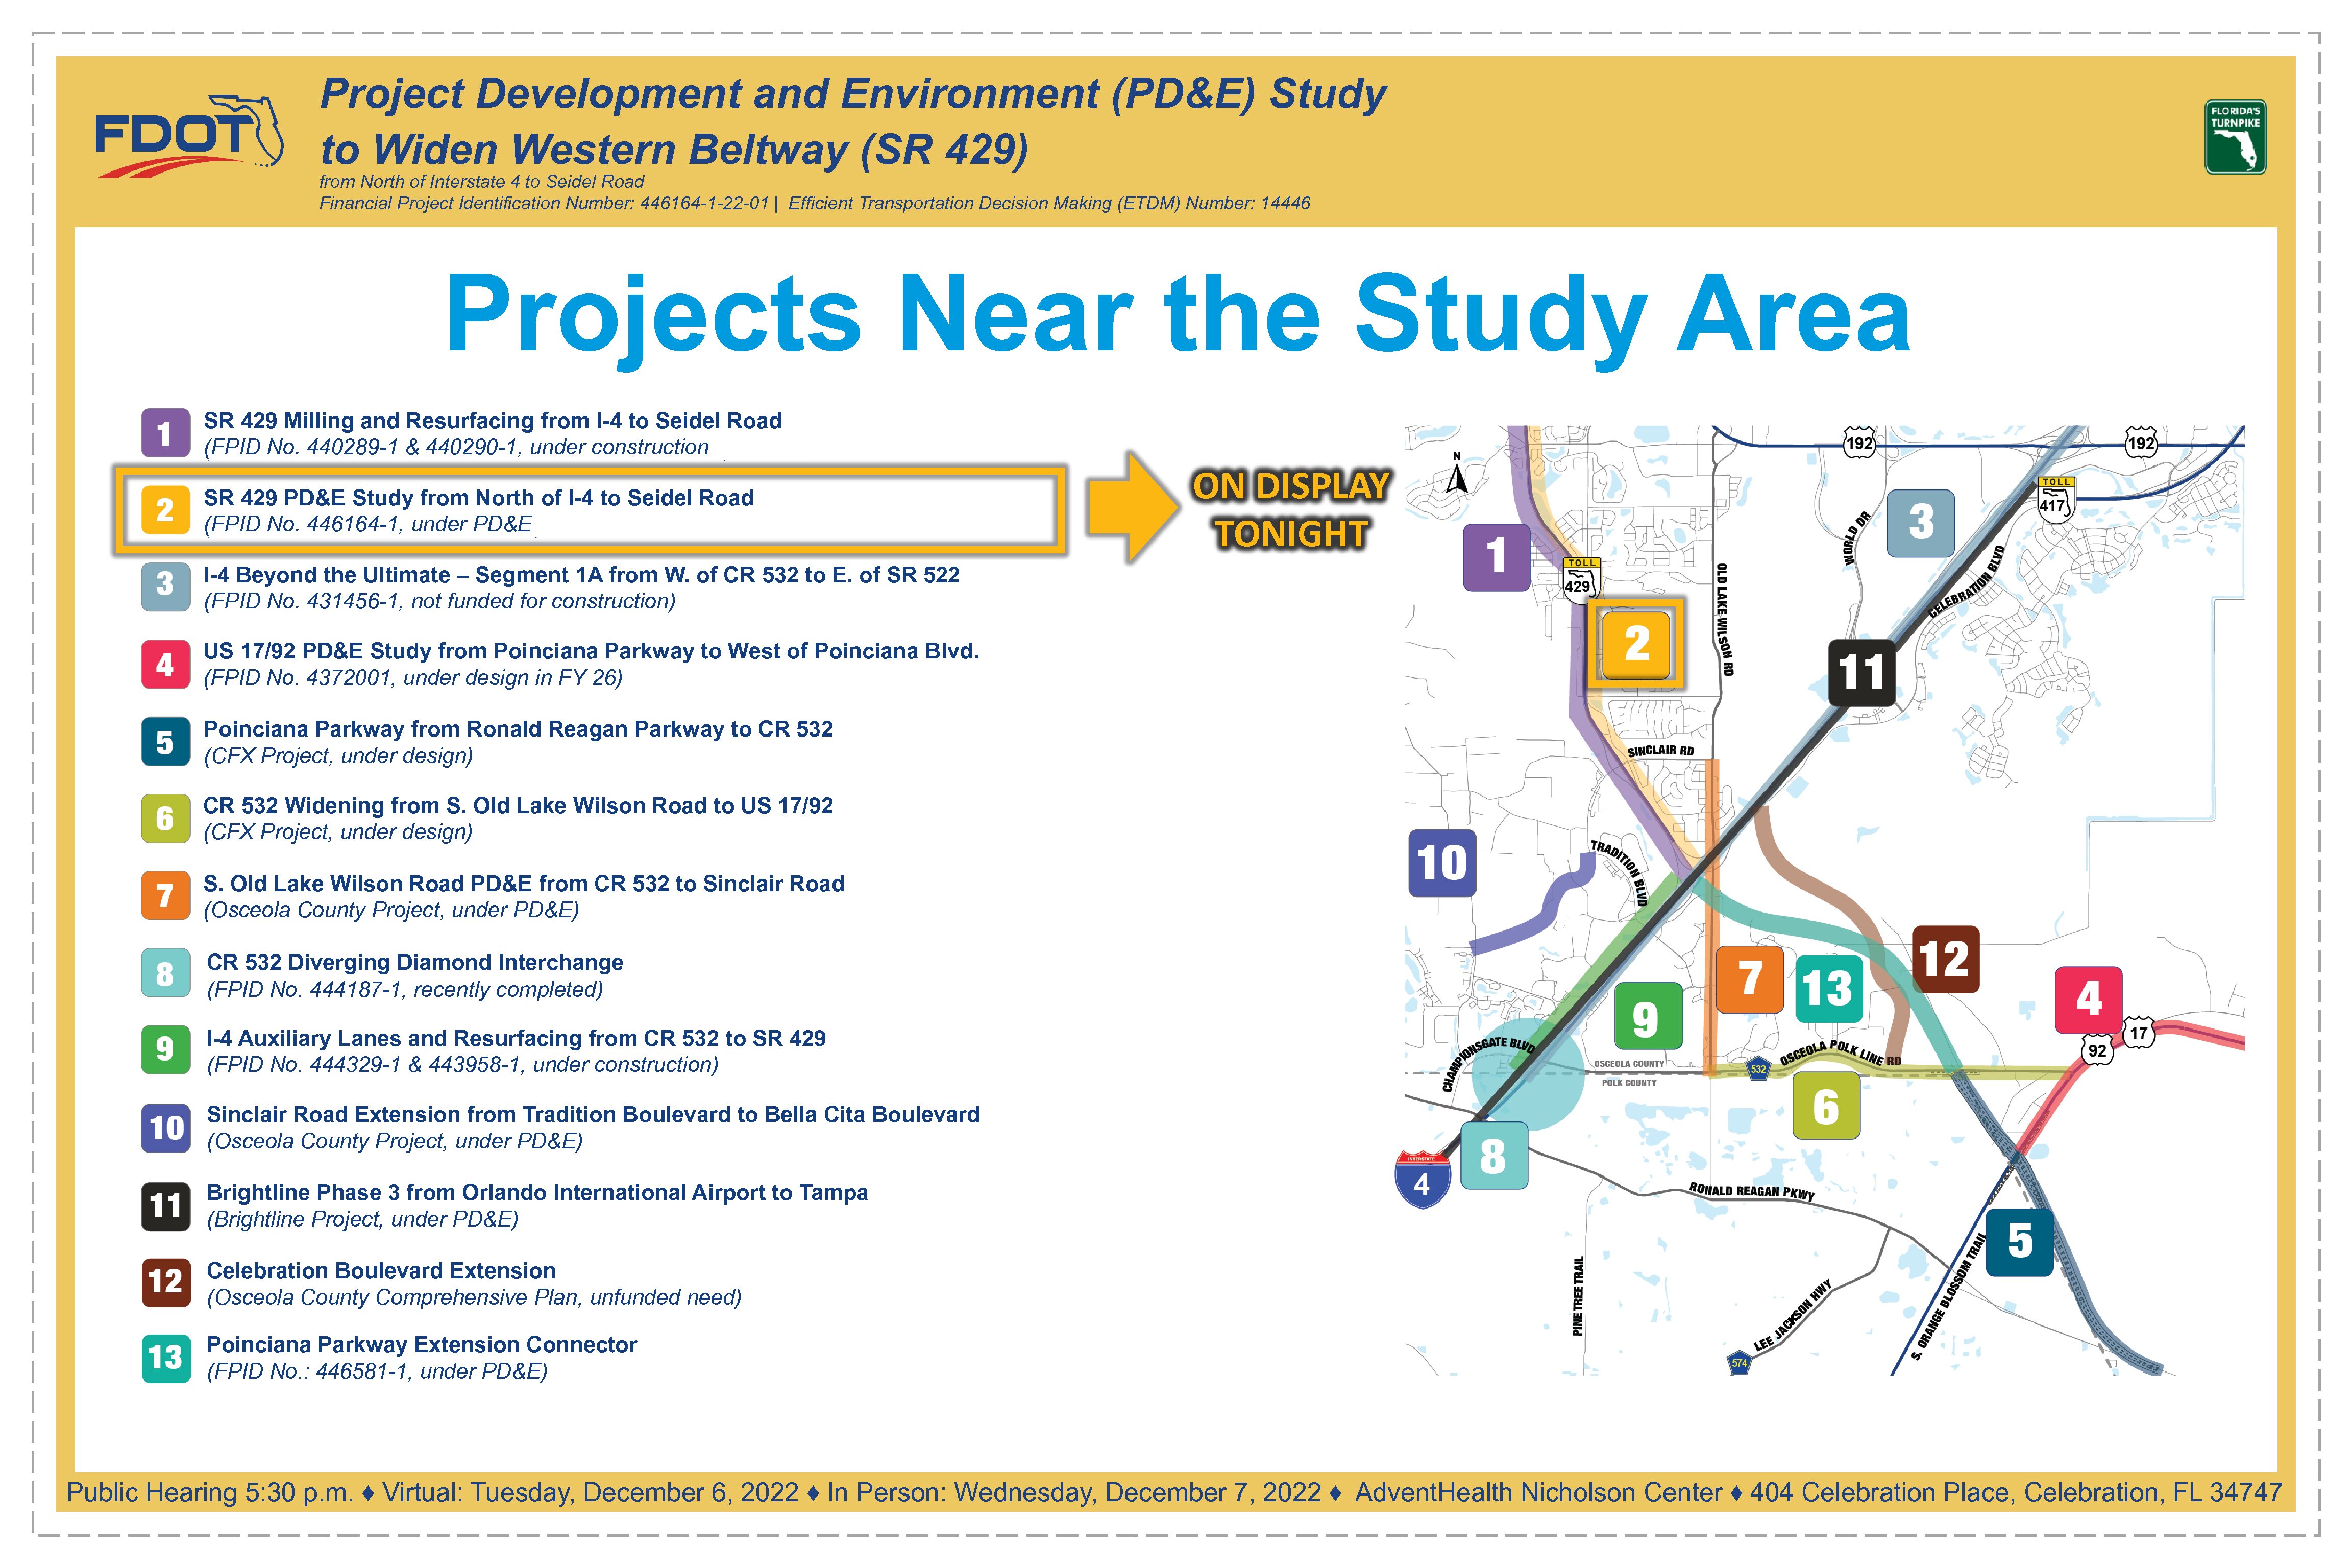
Task: Click the north arrow compass on the map
Action: (1457, 474)
